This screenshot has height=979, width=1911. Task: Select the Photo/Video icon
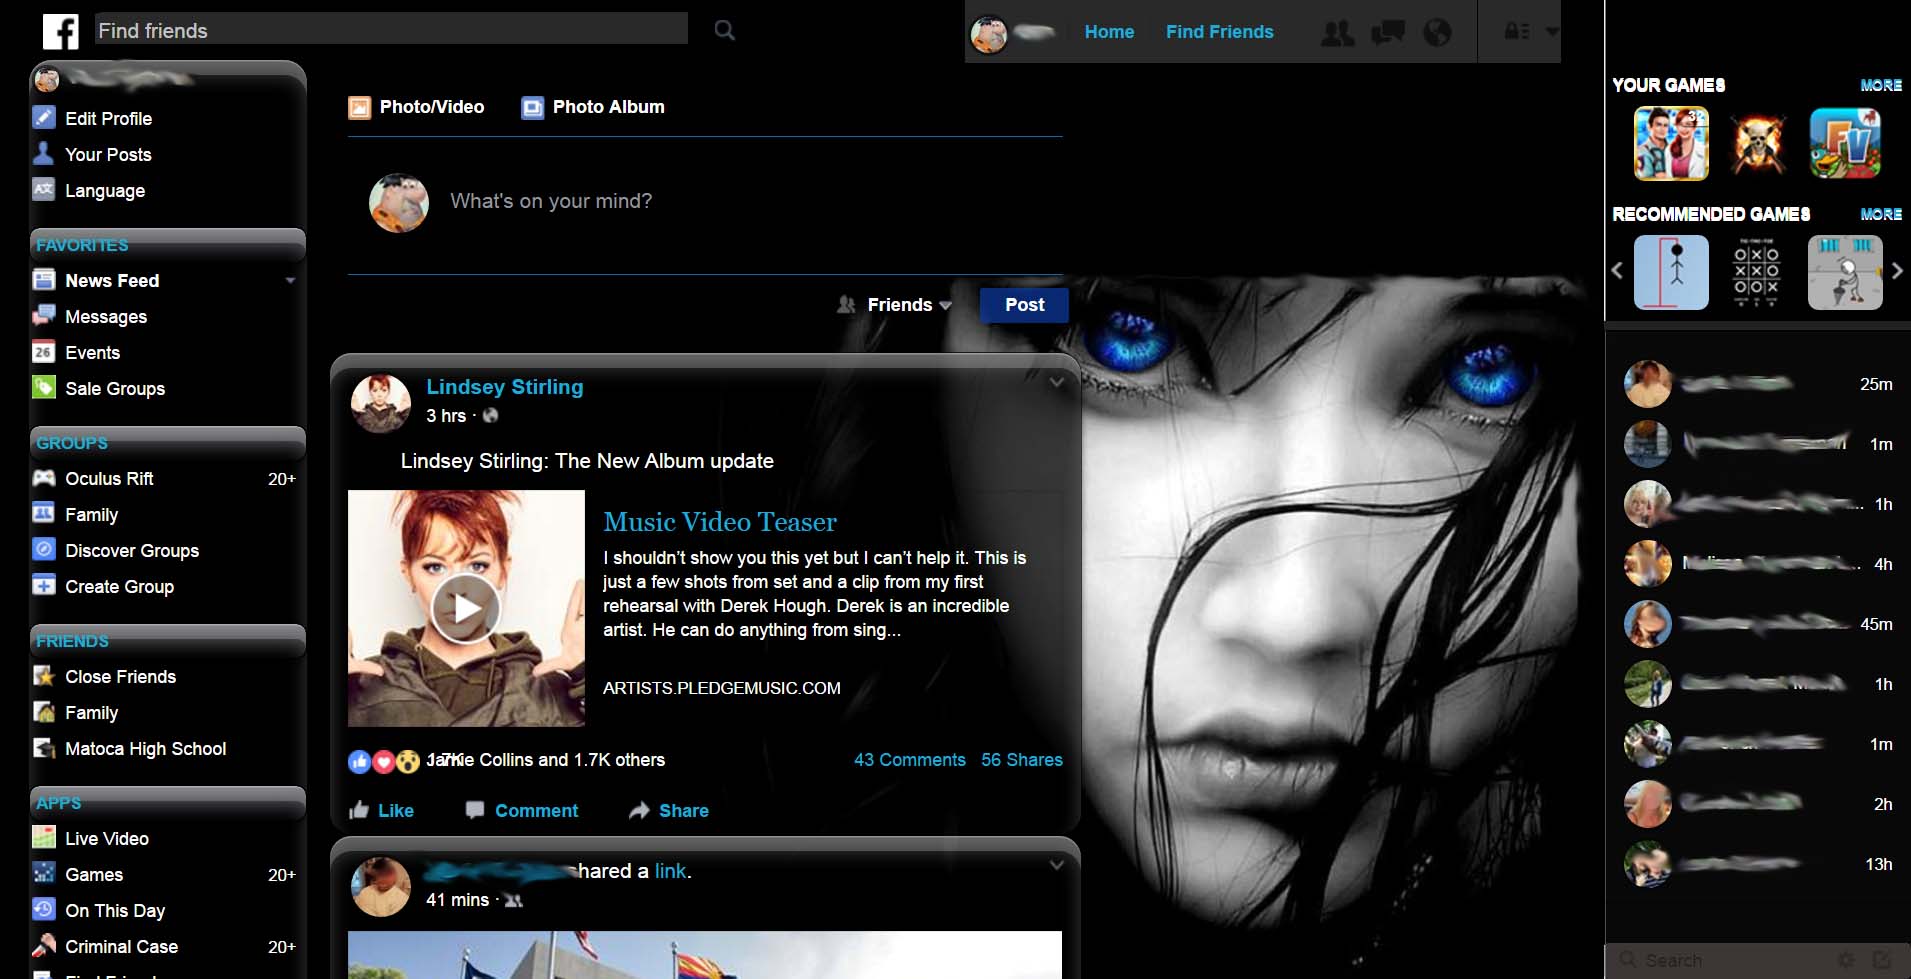[359, 107]
